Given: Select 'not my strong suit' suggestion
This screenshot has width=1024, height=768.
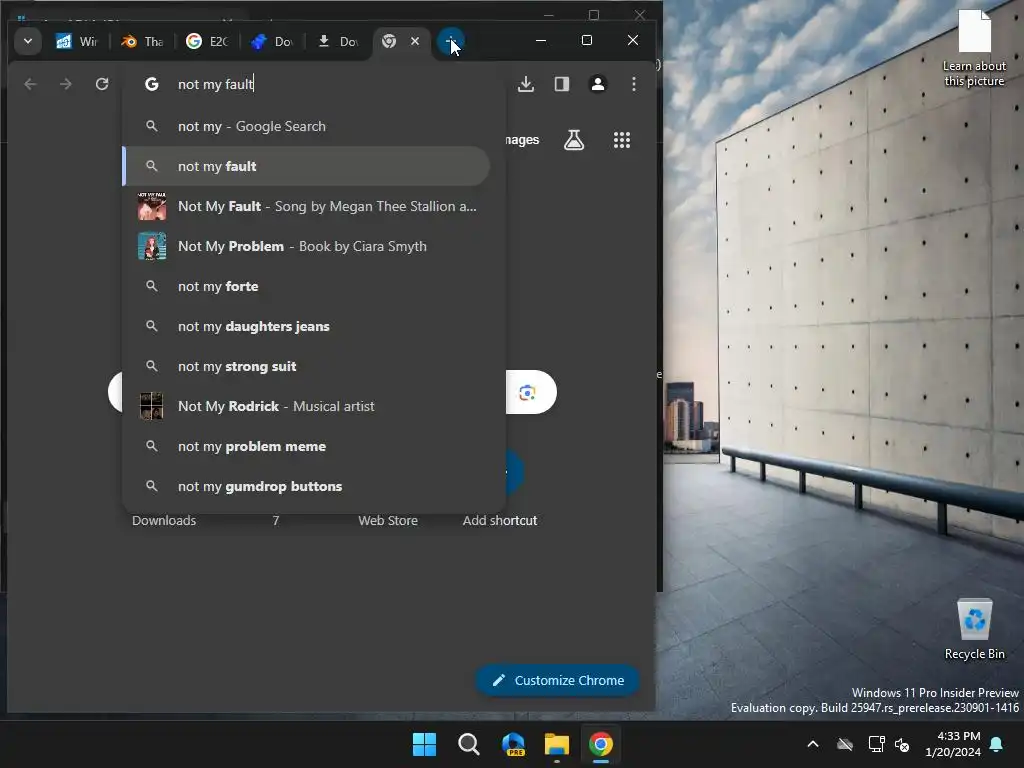Looking at the screenshot, I should (306, 366).
